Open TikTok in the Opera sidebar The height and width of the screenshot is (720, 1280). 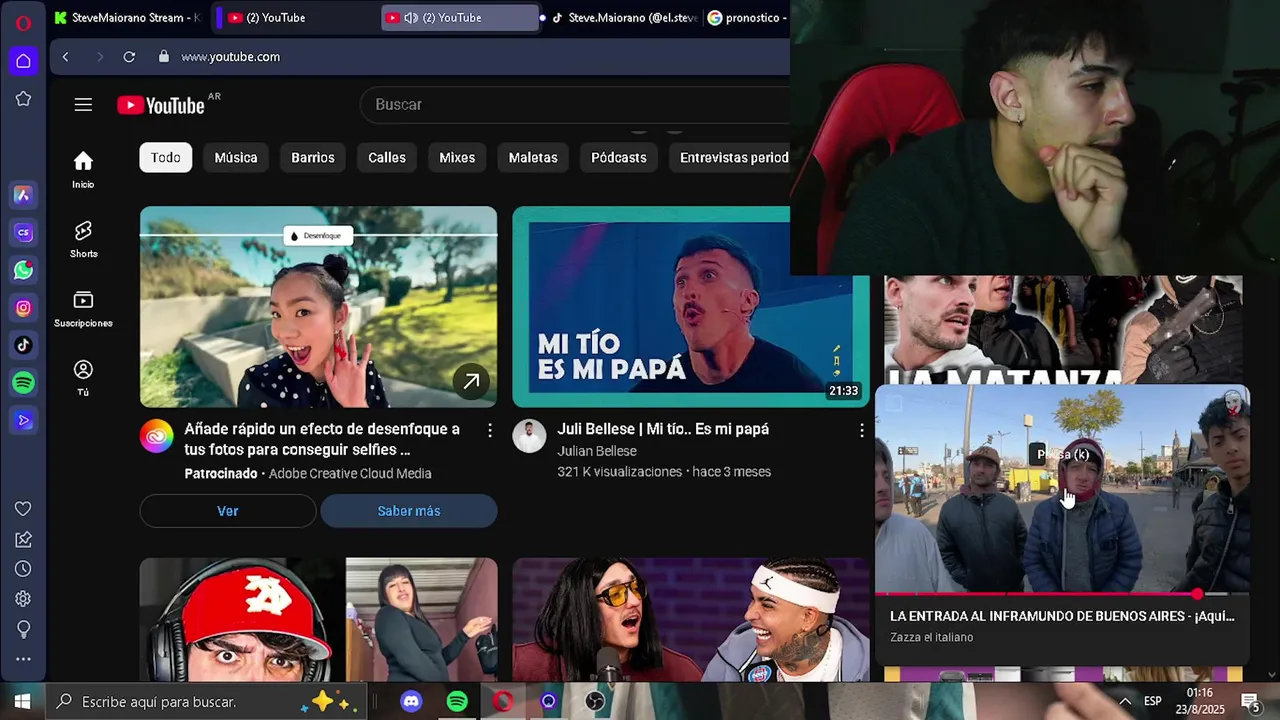click(x=23, y=345)
